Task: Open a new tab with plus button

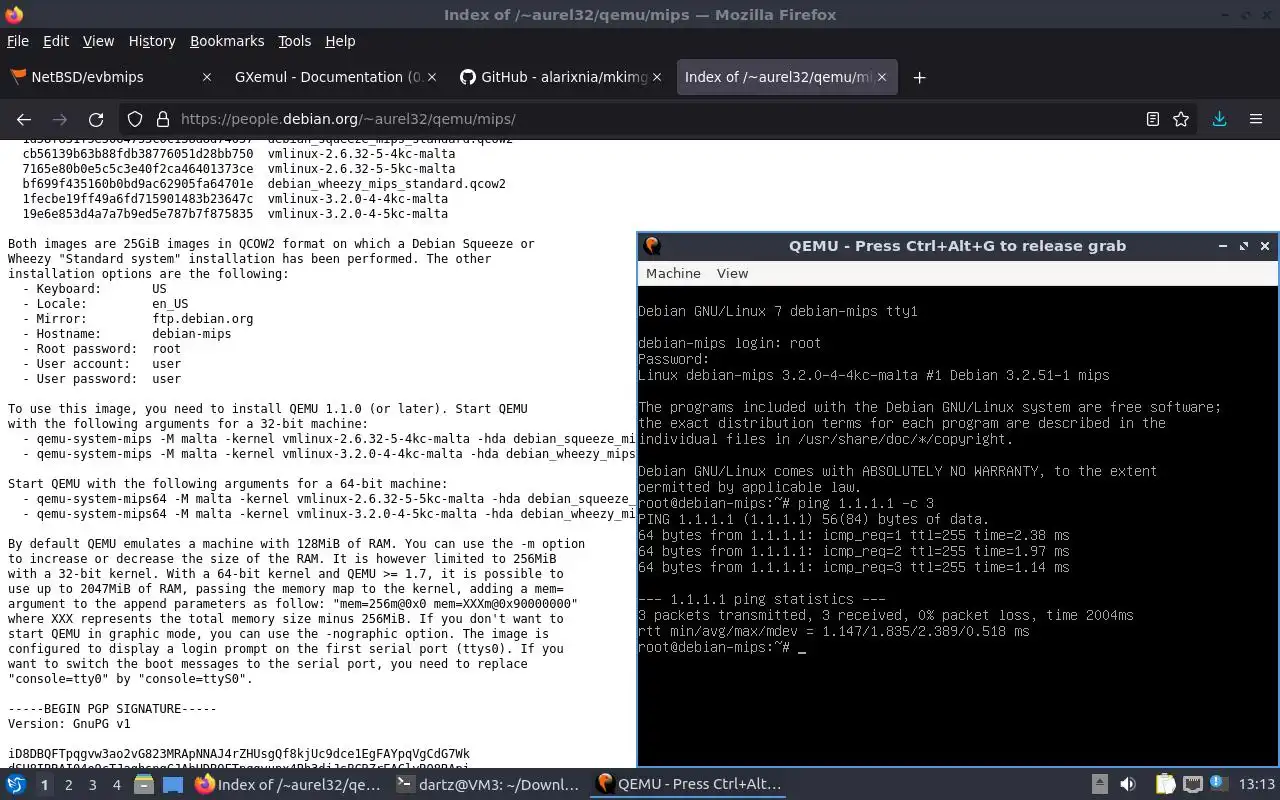Action: (x=919, y=77)
